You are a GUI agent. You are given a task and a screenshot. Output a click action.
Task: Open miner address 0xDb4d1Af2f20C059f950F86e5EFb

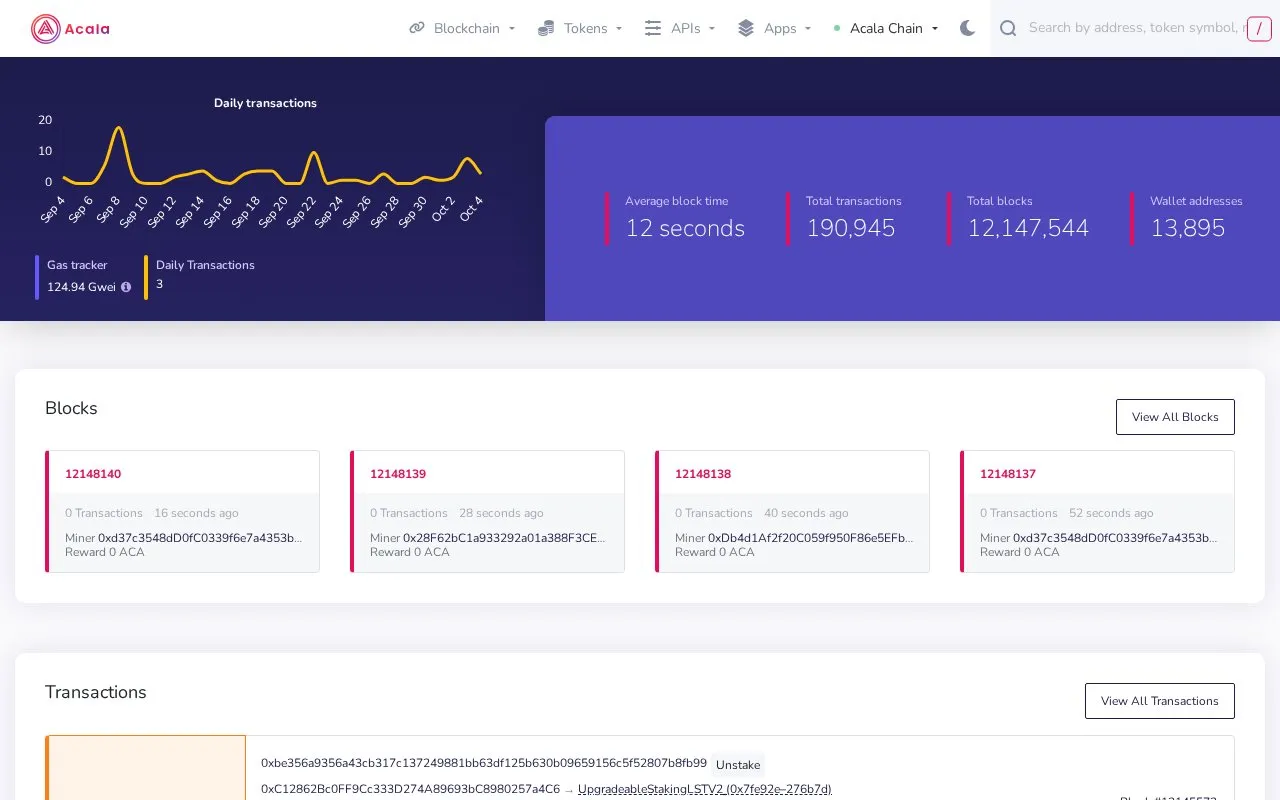810,538
